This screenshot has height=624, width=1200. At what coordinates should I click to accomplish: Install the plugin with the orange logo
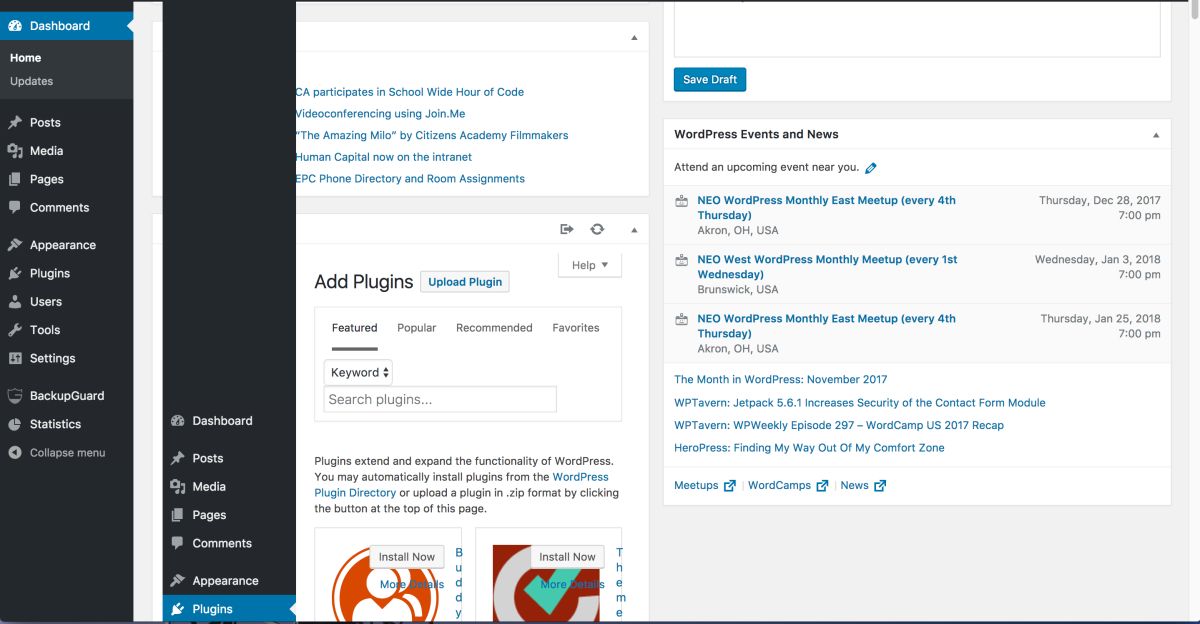407,557
